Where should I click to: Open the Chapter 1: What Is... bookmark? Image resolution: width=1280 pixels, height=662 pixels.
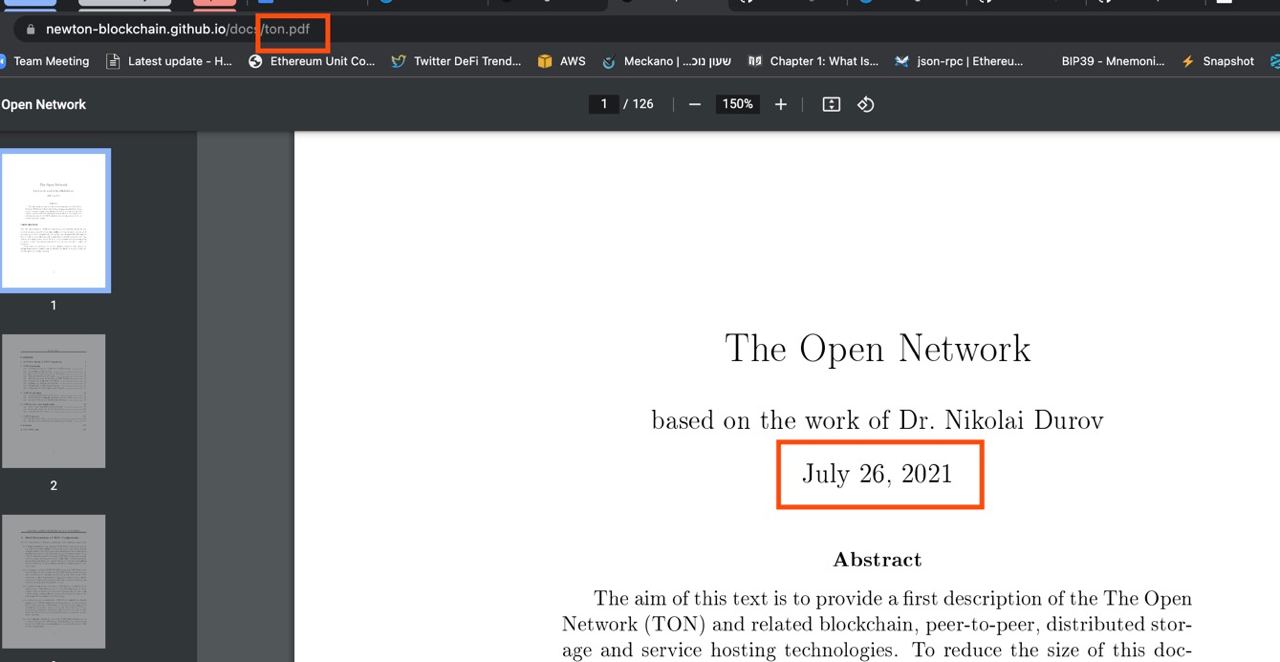[813, 61]
